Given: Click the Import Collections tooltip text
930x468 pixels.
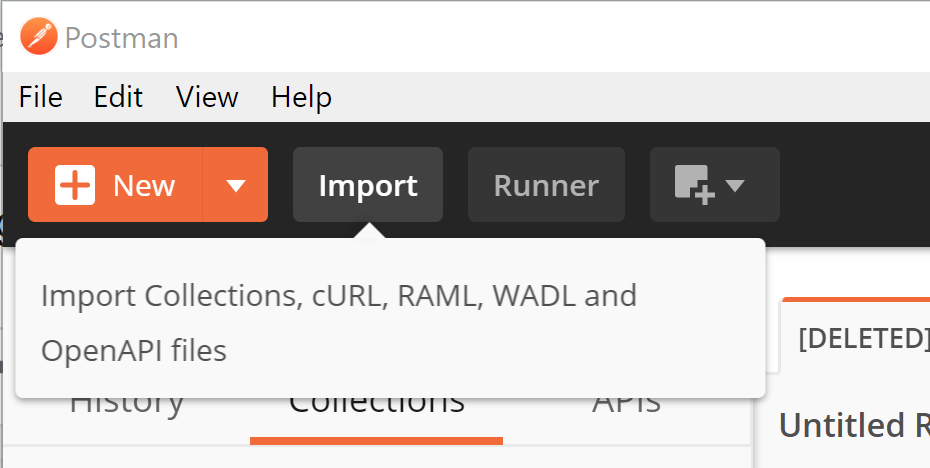Looking at the screenshot, I should (x=339, y=322).
